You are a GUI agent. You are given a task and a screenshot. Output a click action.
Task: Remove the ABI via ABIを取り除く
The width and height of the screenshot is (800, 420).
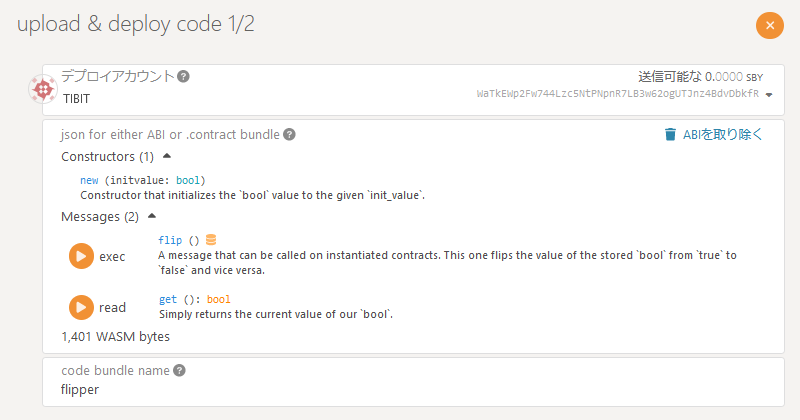(714, 134)
